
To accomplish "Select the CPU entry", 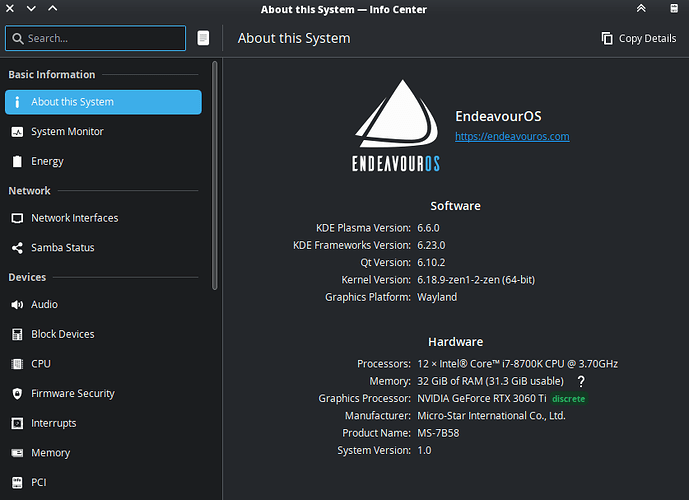I will tap(103, 364).
